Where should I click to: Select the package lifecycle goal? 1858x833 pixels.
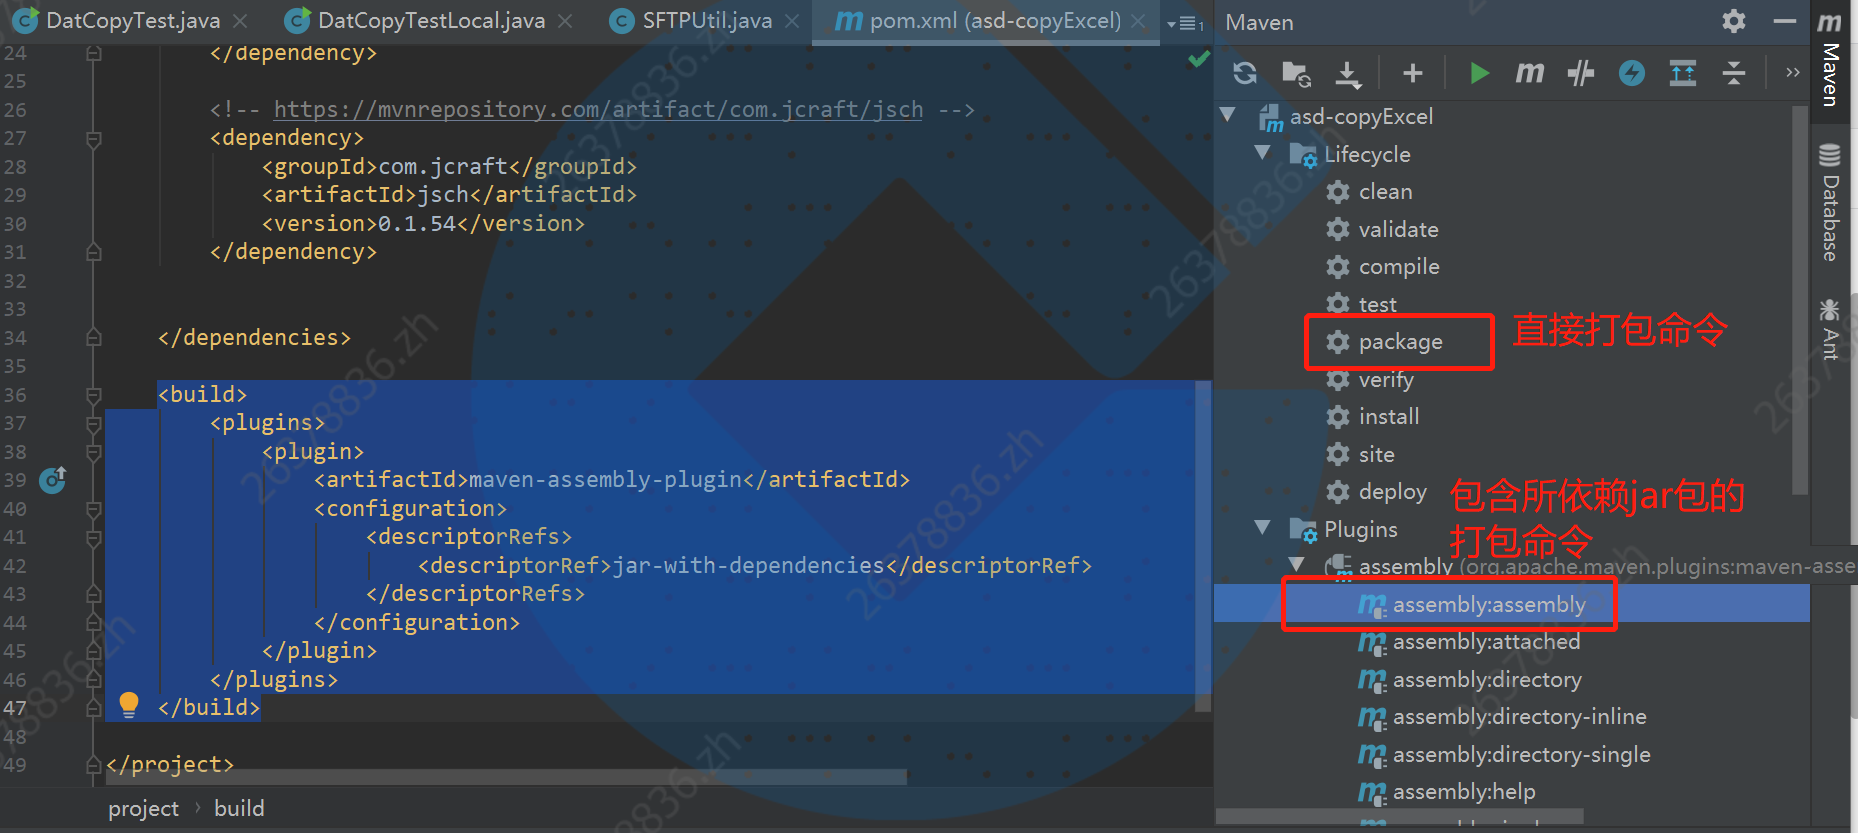1400,342
